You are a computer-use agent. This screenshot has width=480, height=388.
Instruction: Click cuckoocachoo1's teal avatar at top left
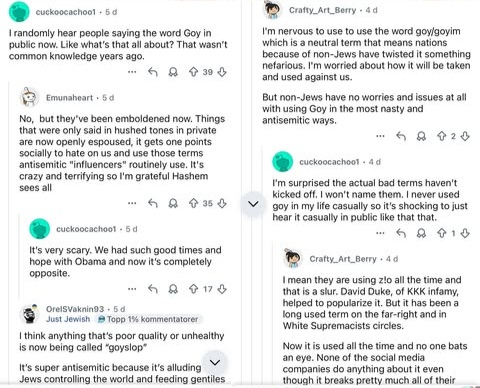tap(19, 12)
